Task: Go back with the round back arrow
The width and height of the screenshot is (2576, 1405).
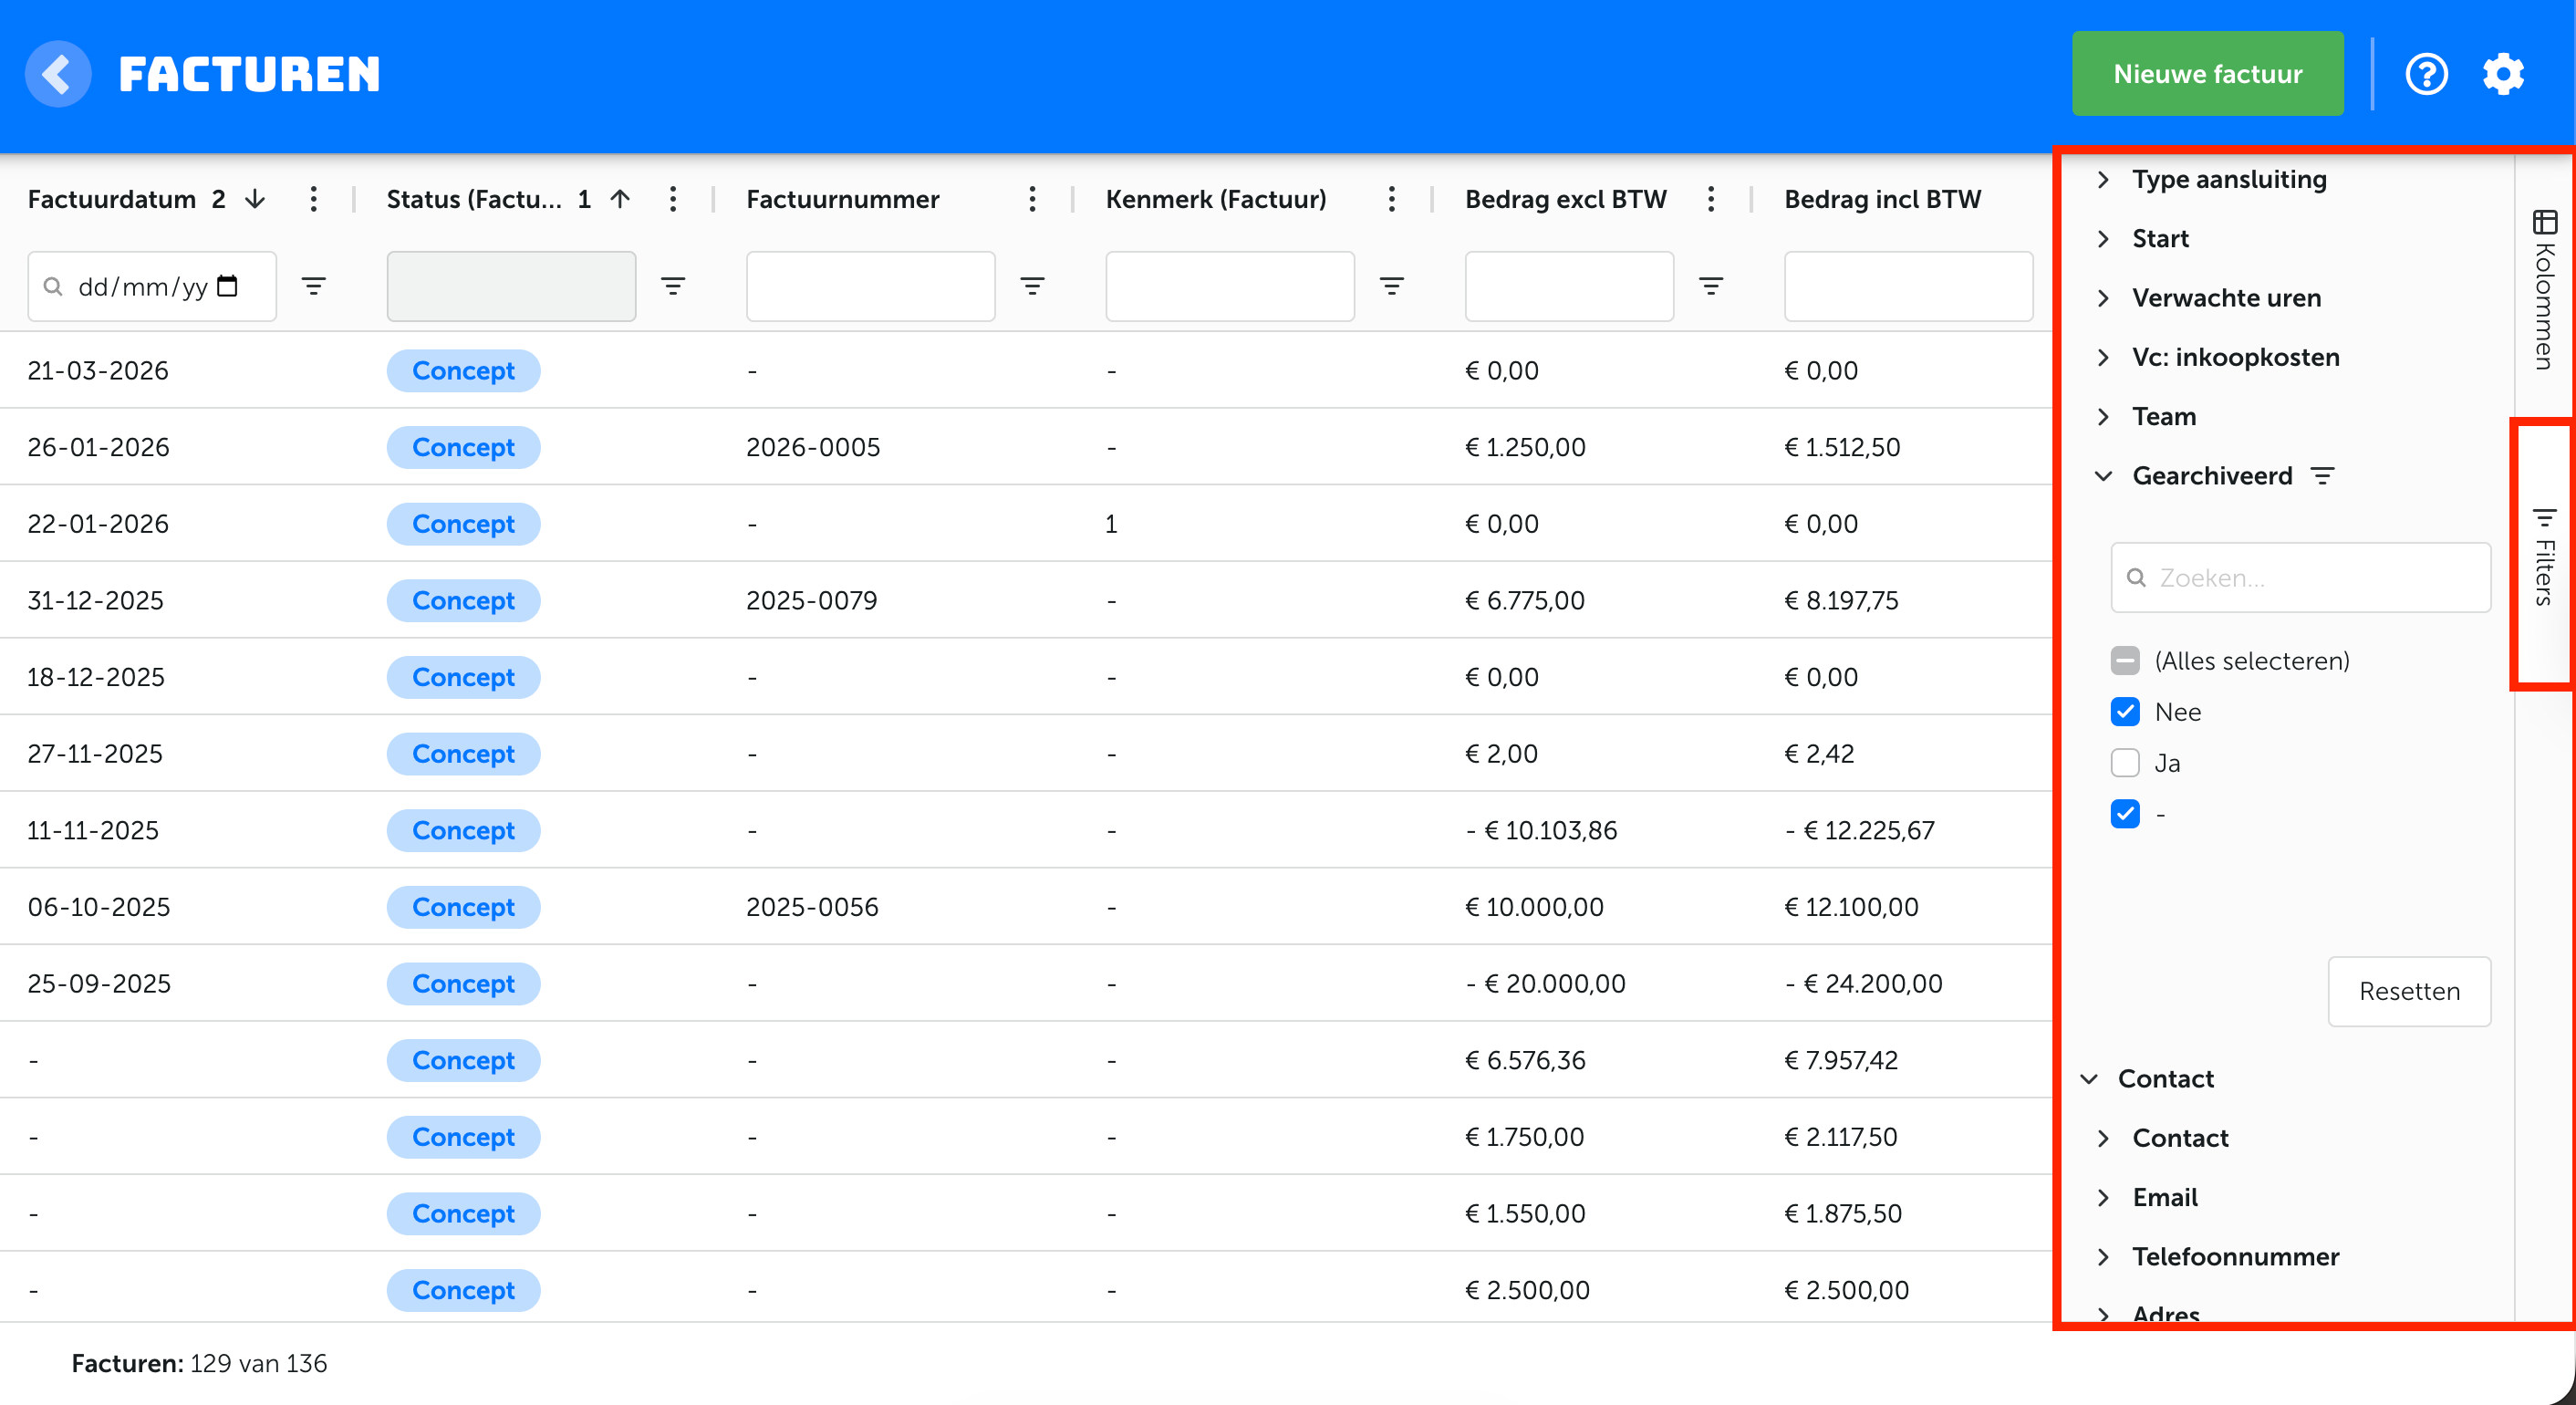Action: tap(58, 74)
